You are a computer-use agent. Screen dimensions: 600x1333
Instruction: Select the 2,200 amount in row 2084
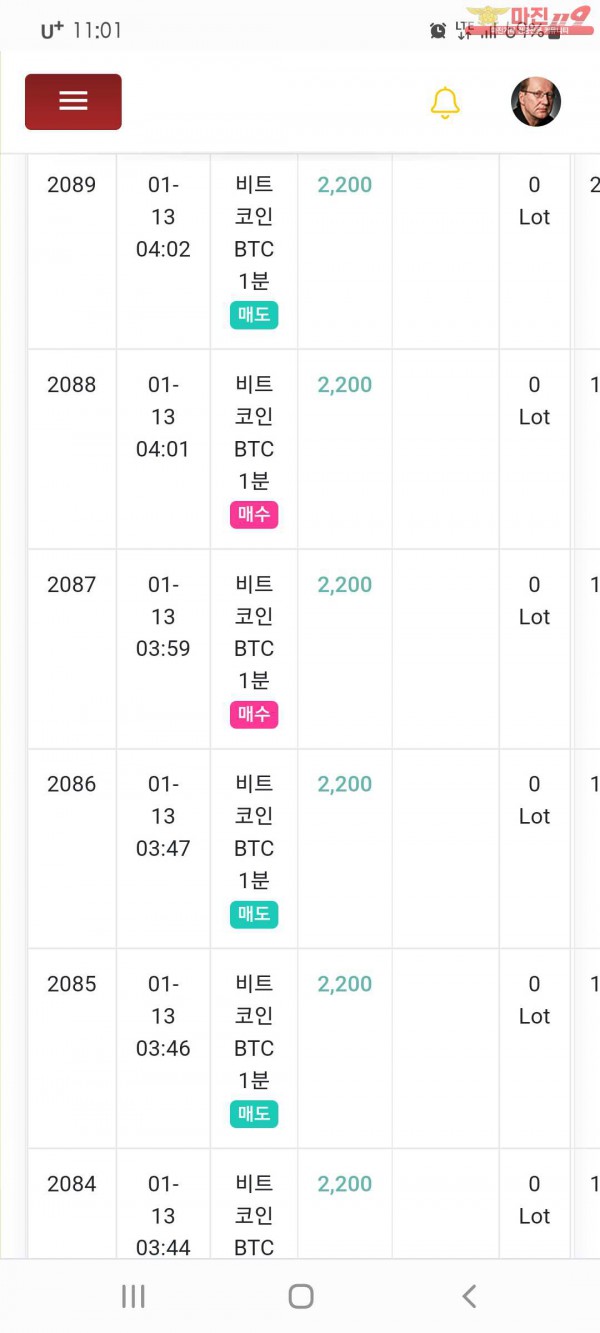tap(345, 1184)
